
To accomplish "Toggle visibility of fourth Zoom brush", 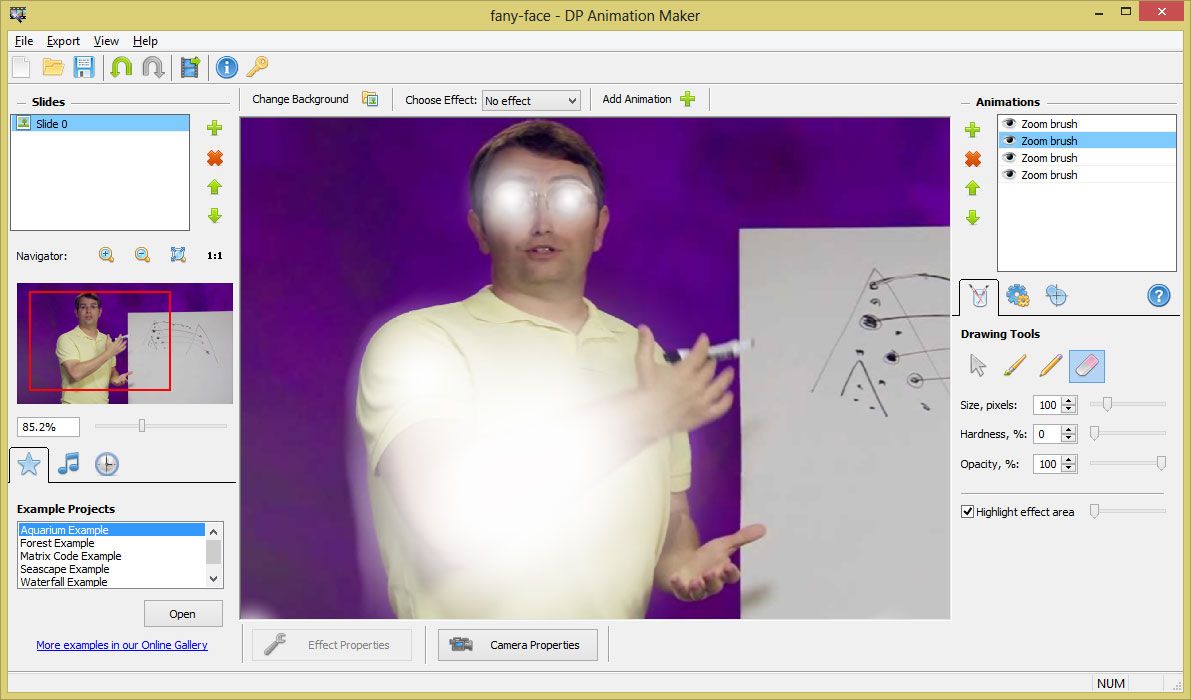I will click(1009, 175).
